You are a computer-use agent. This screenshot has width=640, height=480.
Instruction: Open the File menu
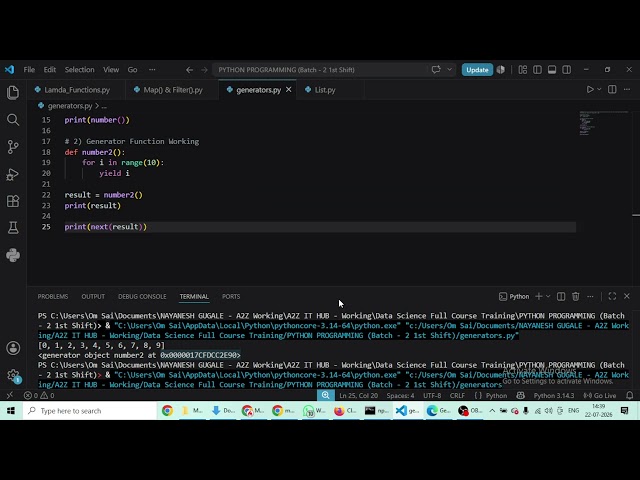click(29, 70)
